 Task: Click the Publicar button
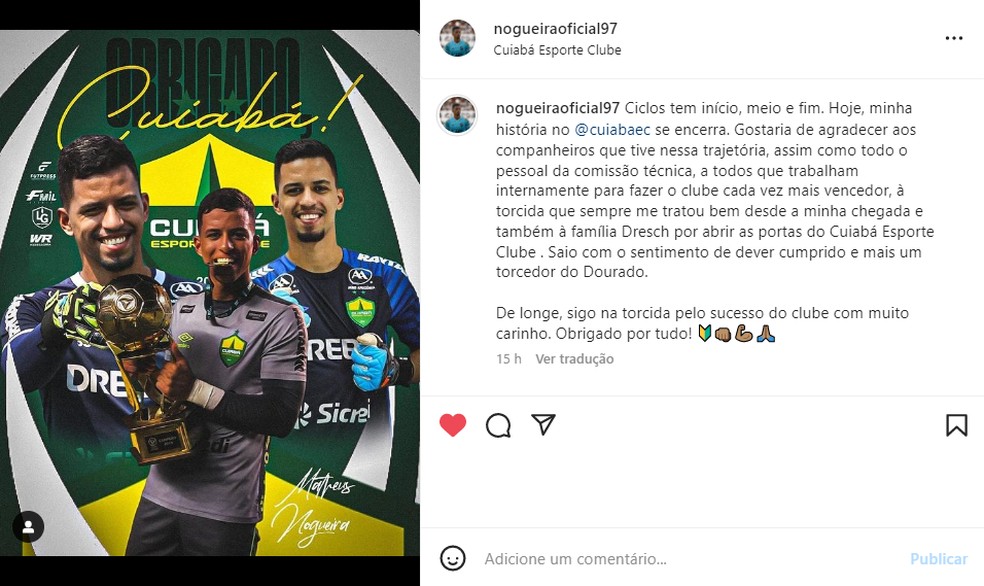click(939, 558)
